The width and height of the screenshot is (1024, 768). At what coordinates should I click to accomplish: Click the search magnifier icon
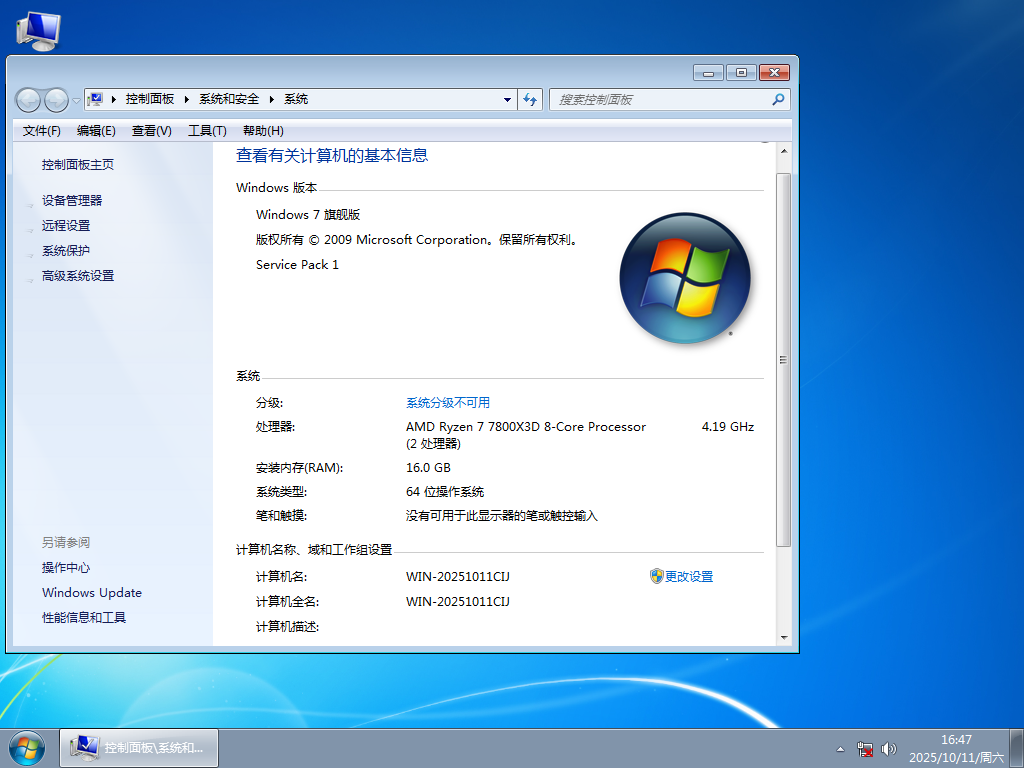pos(778,99)
